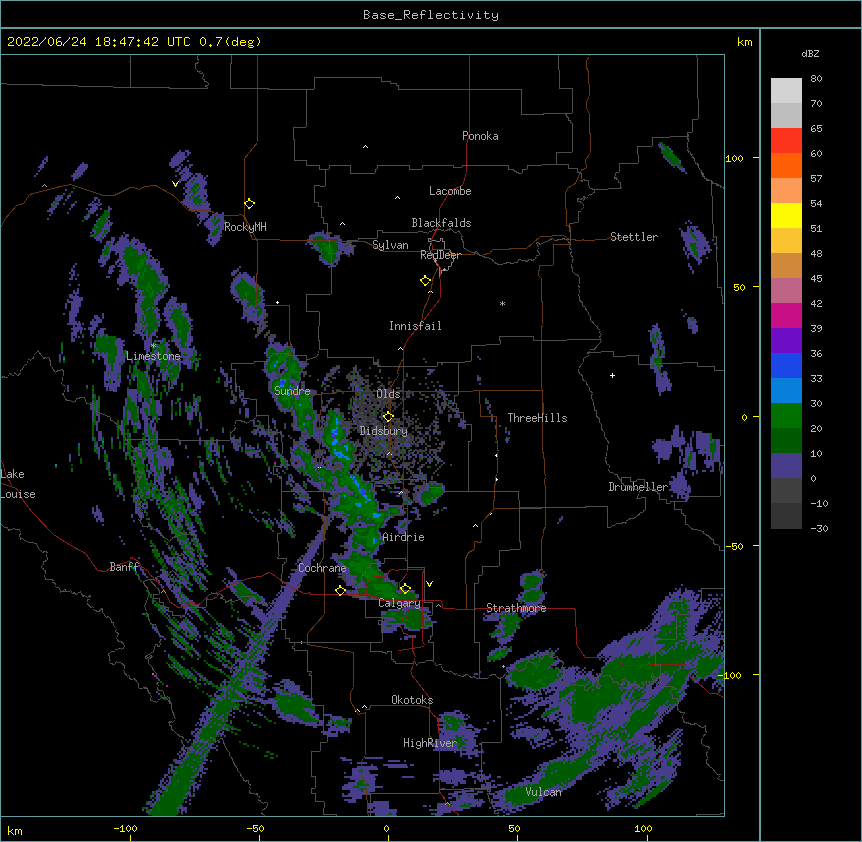Click the RockyMH label
The width and height of the screenshot is (862, 842).
tap(245, 227)
